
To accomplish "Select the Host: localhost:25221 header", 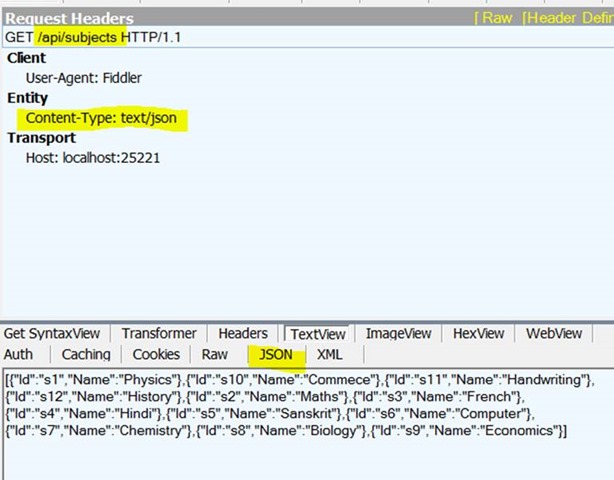I will click(93, 158).
